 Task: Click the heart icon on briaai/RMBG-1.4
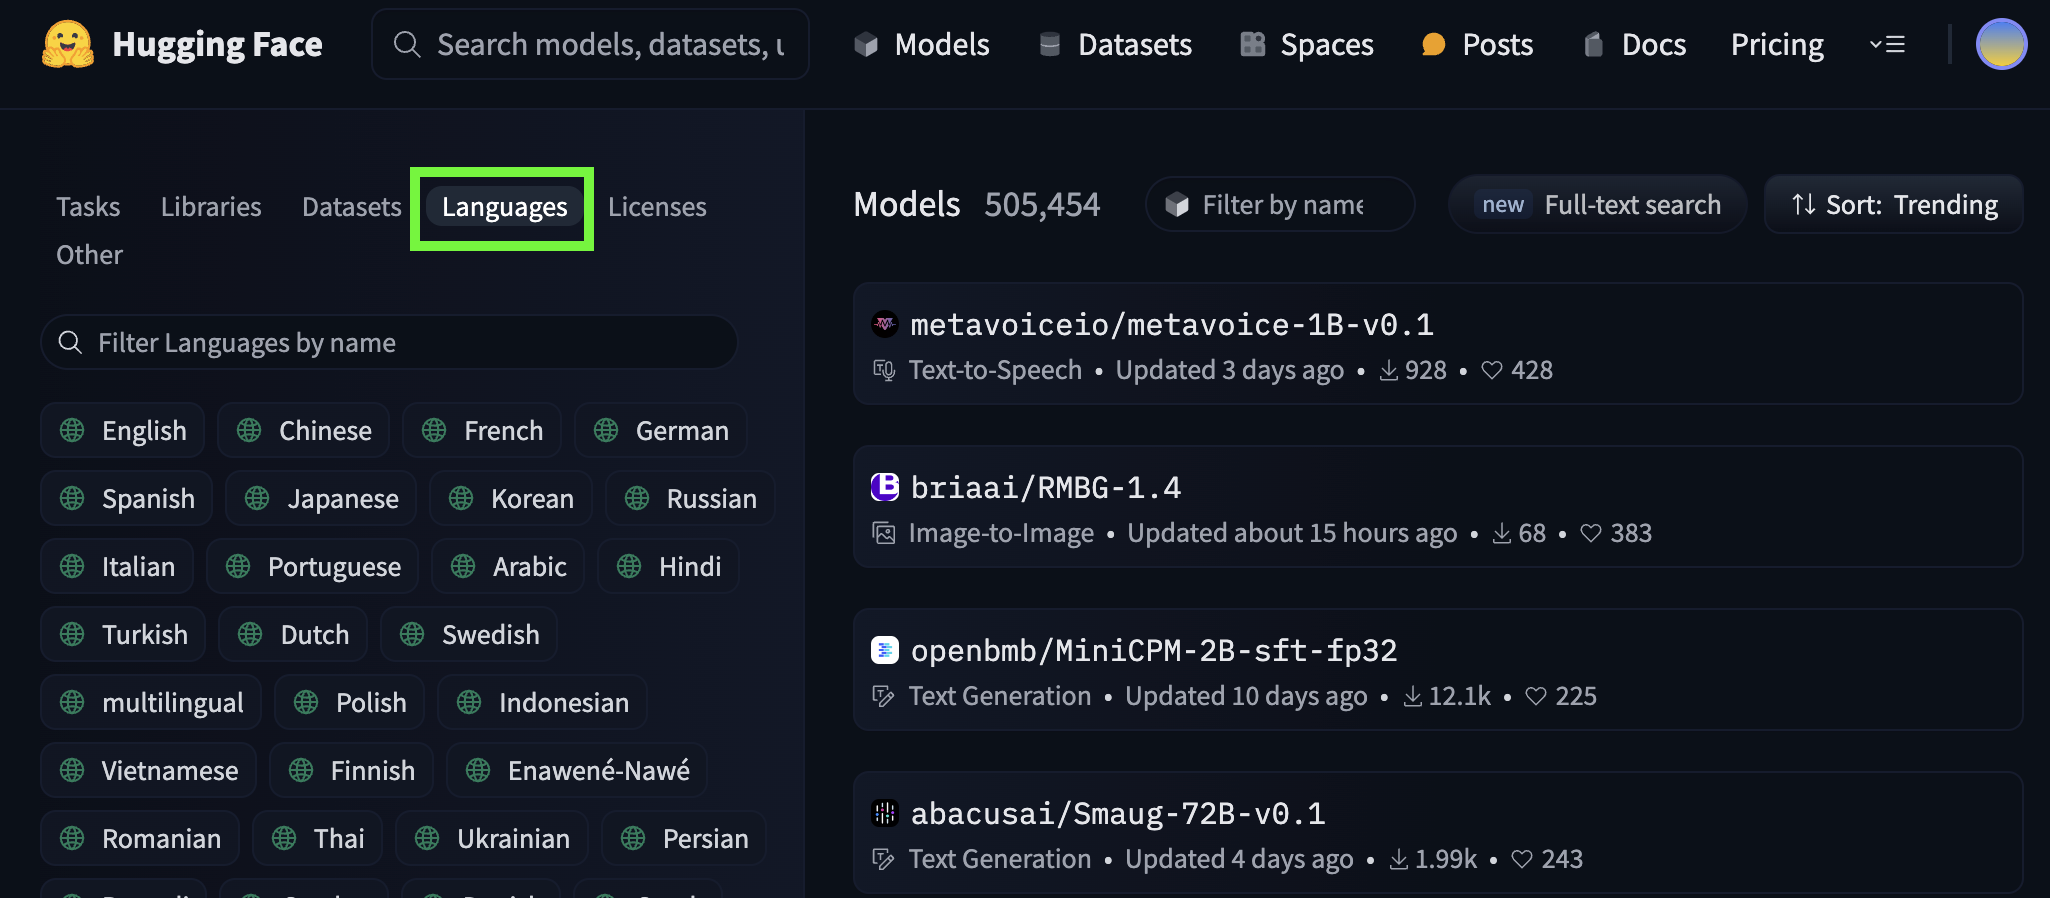[1591, 533]
